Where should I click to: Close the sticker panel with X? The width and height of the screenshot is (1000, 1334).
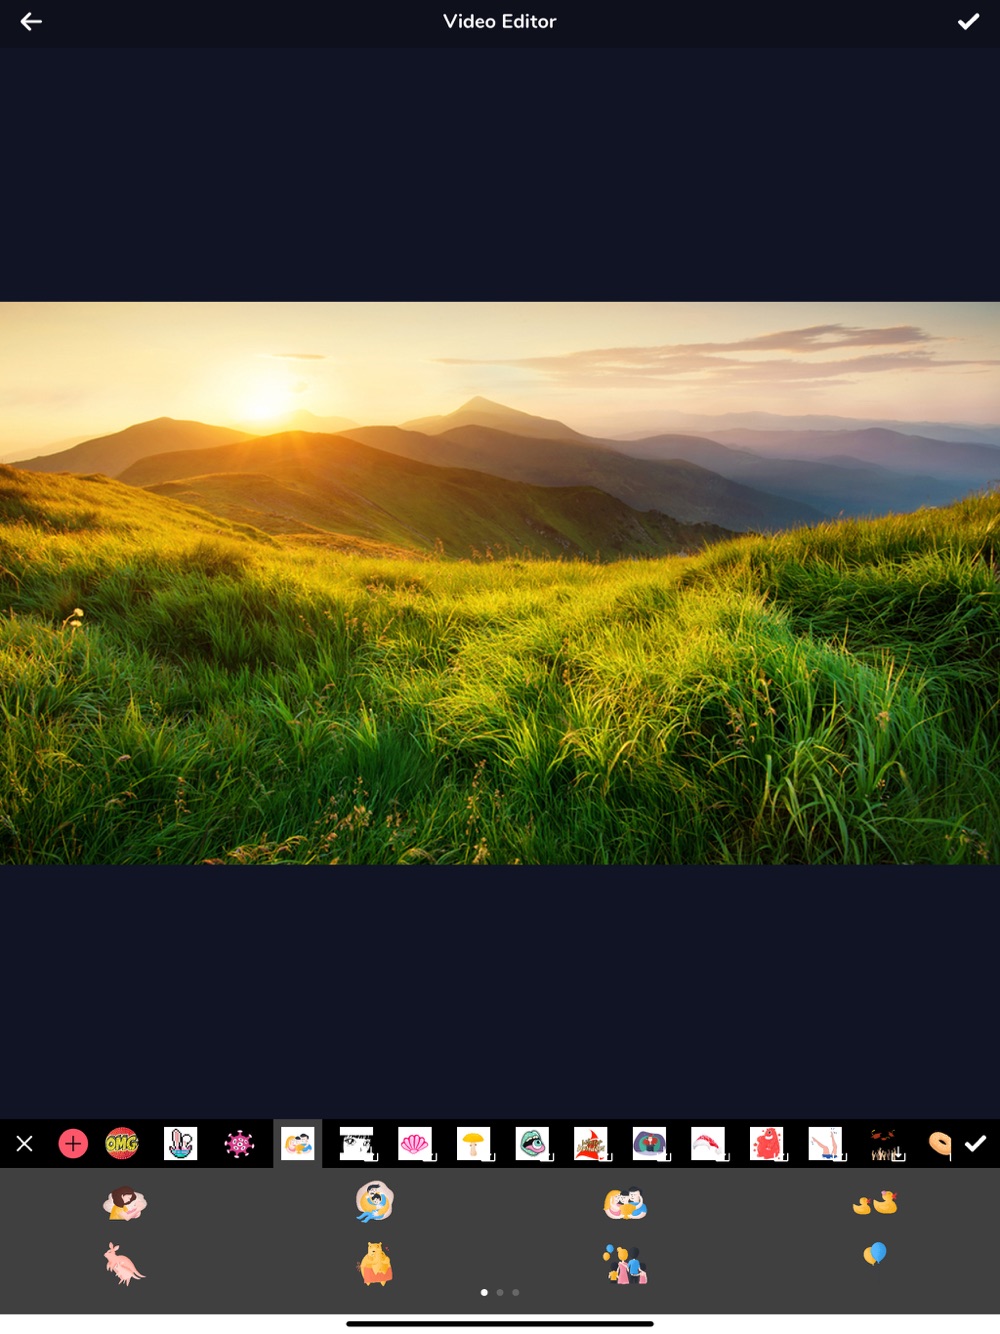click(x=25, y=1143)
